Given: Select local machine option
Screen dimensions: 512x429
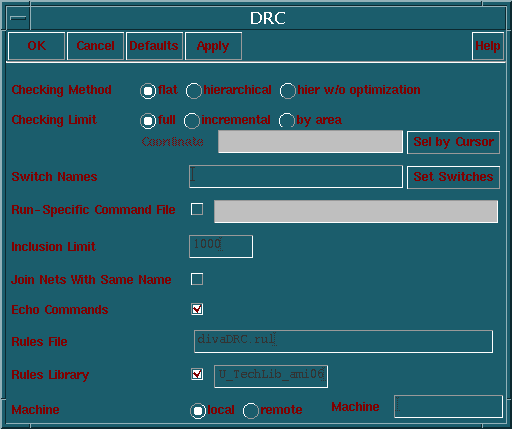Looking at the screenshot, I should (x=198, y=411).
